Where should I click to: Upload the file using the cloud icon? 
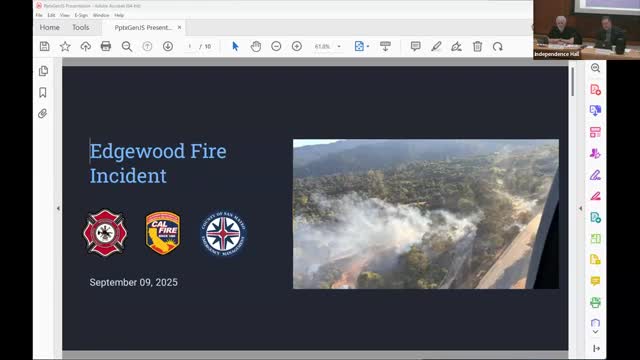[85, 47]
